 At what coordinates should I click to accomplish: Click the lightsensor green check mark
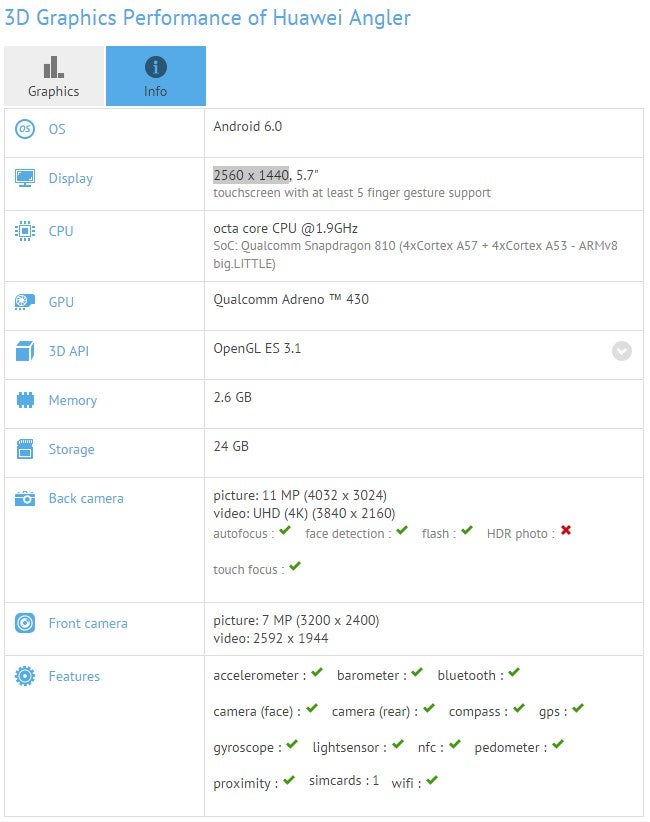pos(398,744)
